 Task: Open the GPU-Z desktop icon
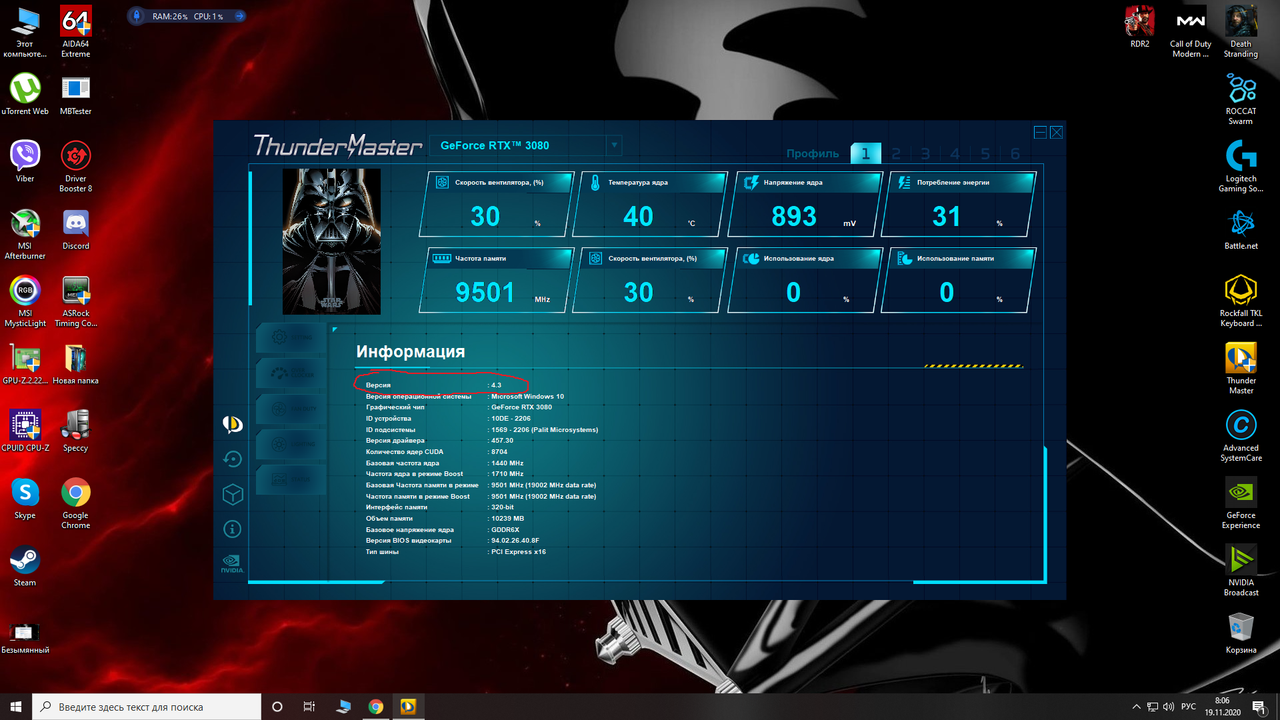pos(25,364)
